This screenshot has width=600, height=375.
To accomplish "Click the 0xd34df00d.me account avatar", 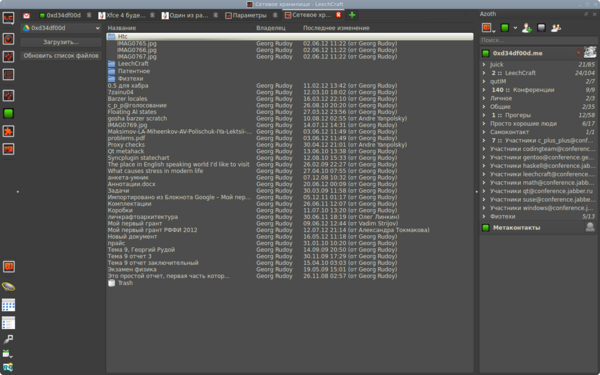I will tap(590, 52).
